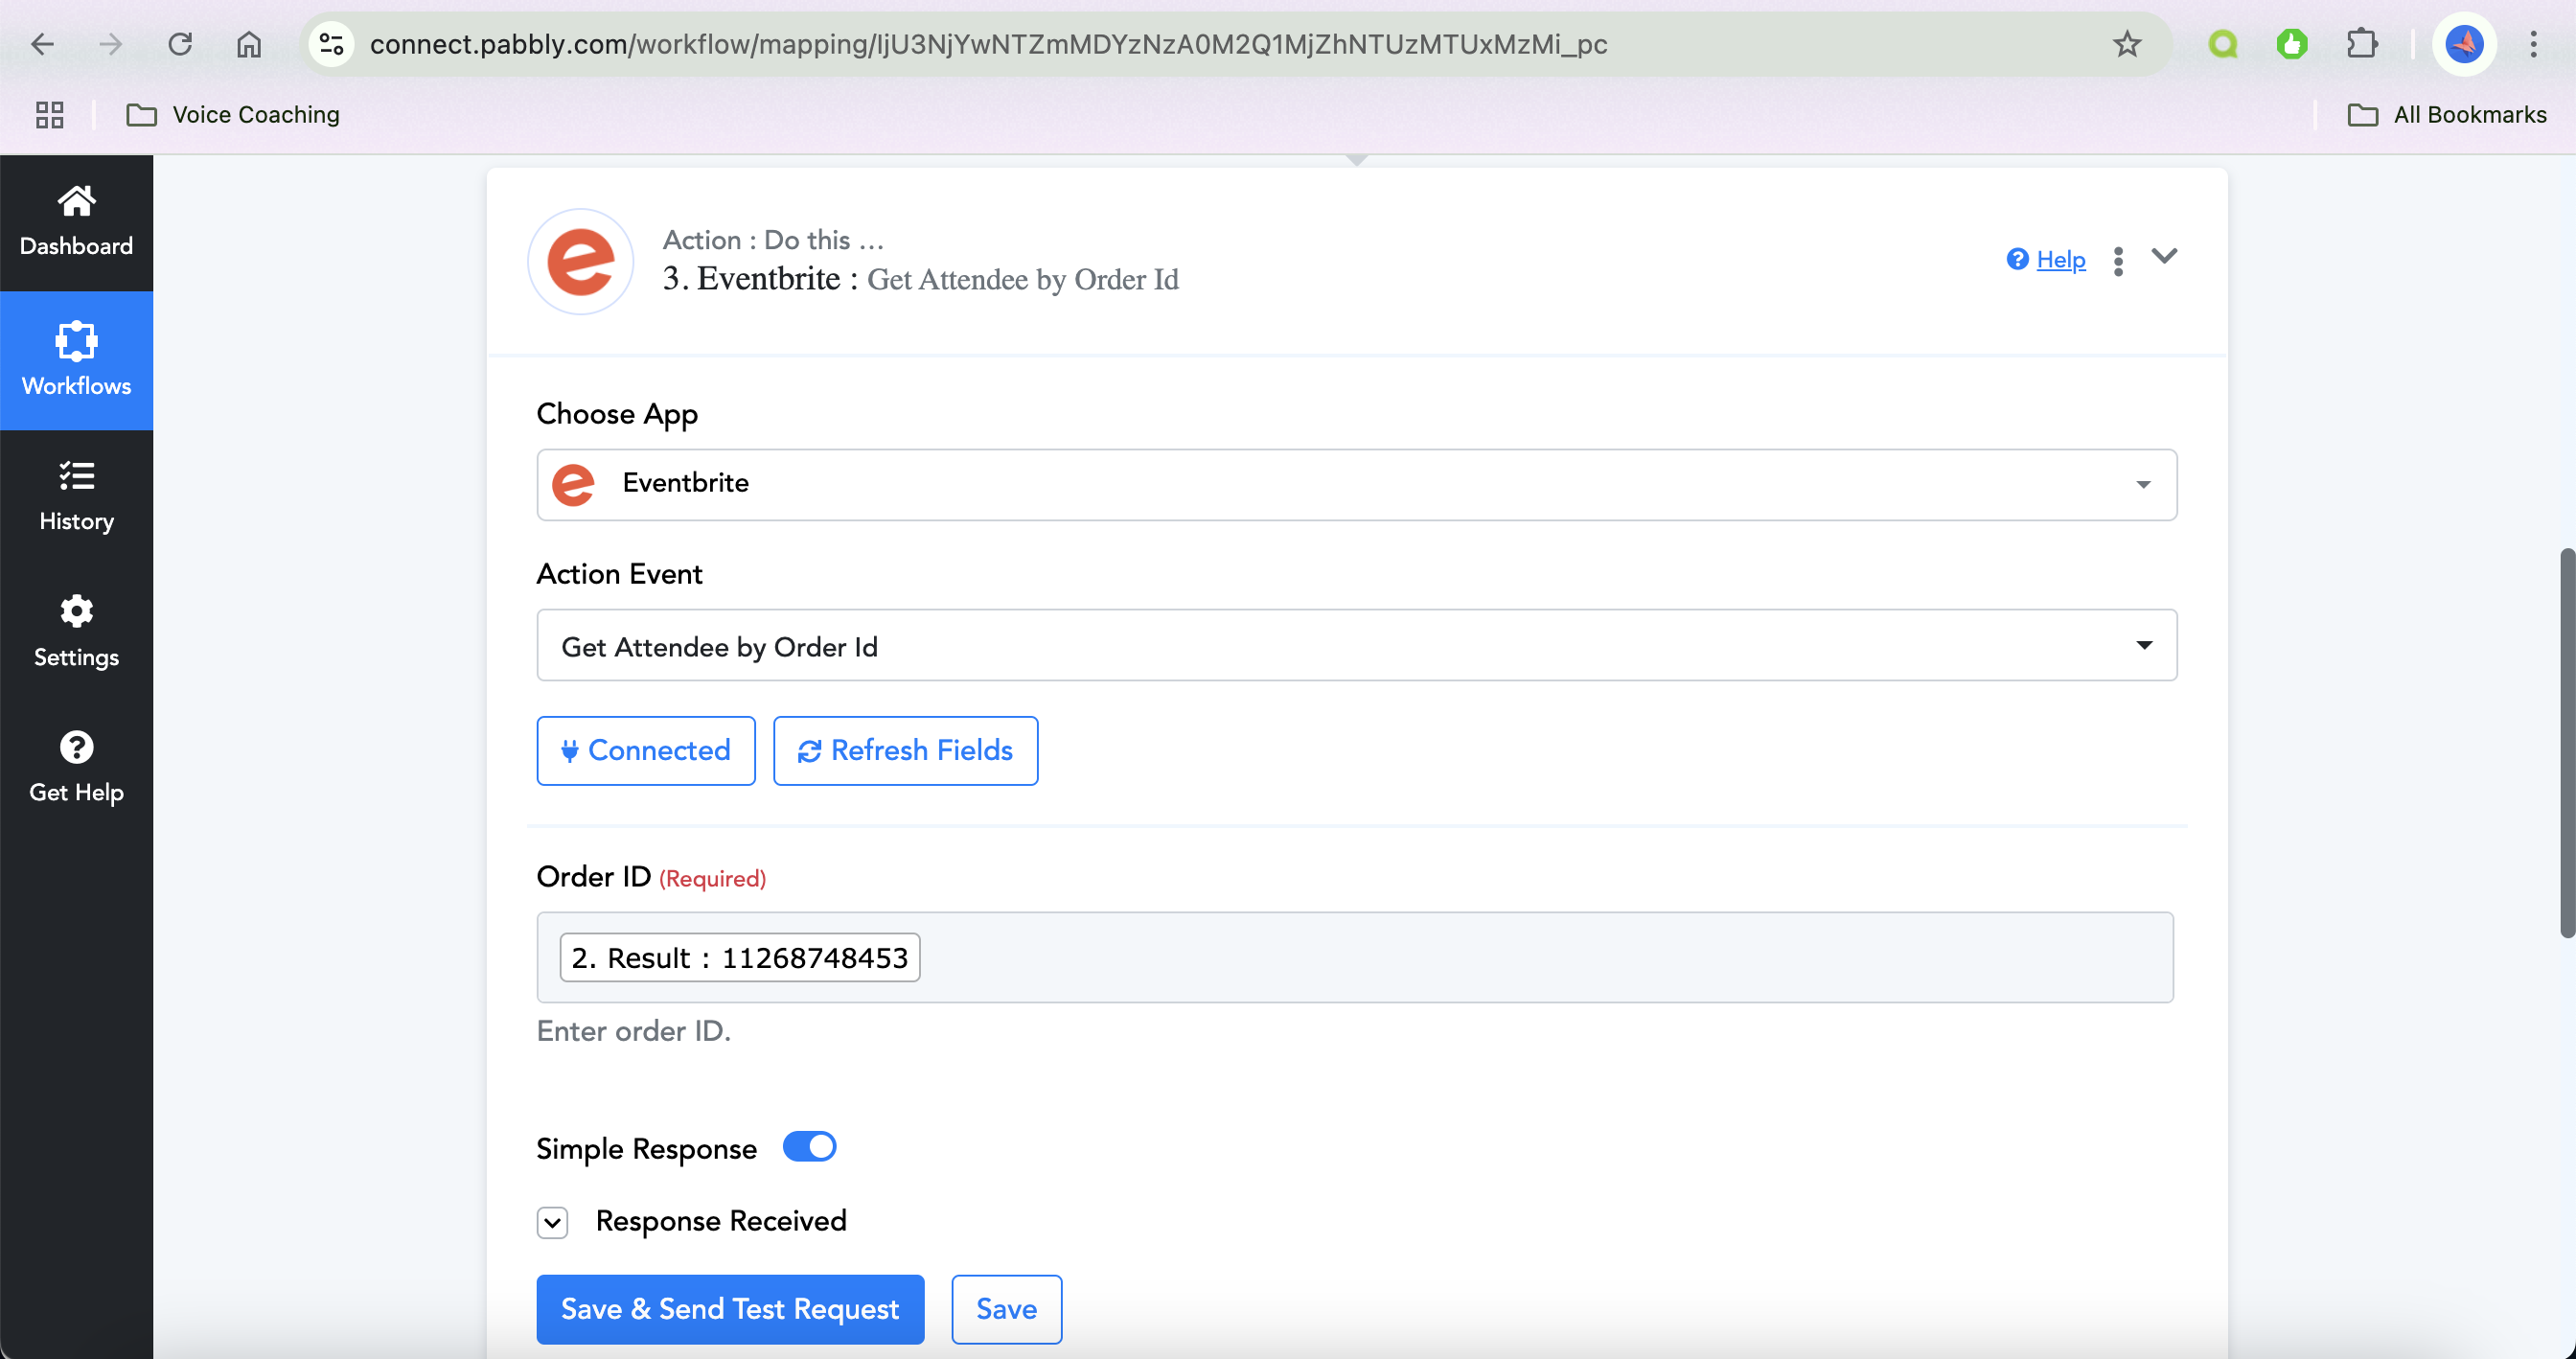The width and height of the screenshot is (2576, 1359).
Task: Open the Voice Coaching bookmark folder
Action: (233, 115)
